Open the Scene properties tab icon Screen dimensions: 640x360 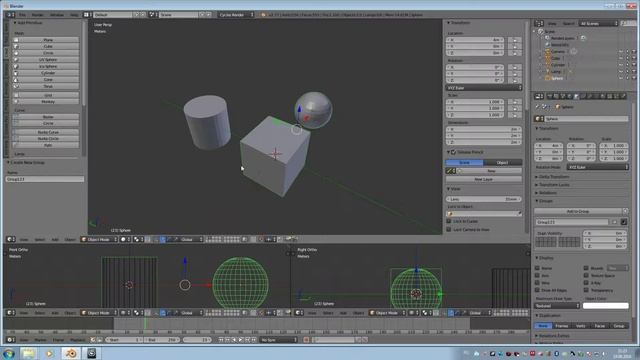pos(563,96)
